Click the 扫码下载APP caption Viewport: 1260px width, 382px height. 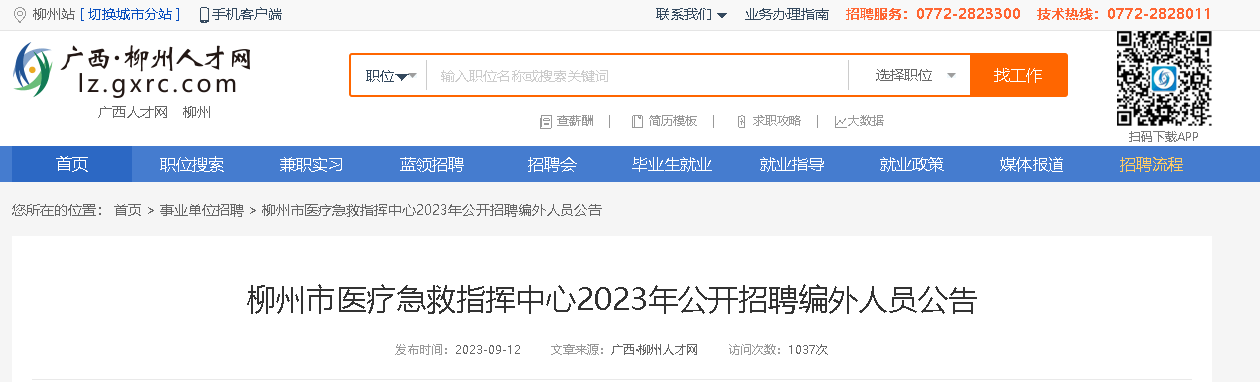point(1163,137)
